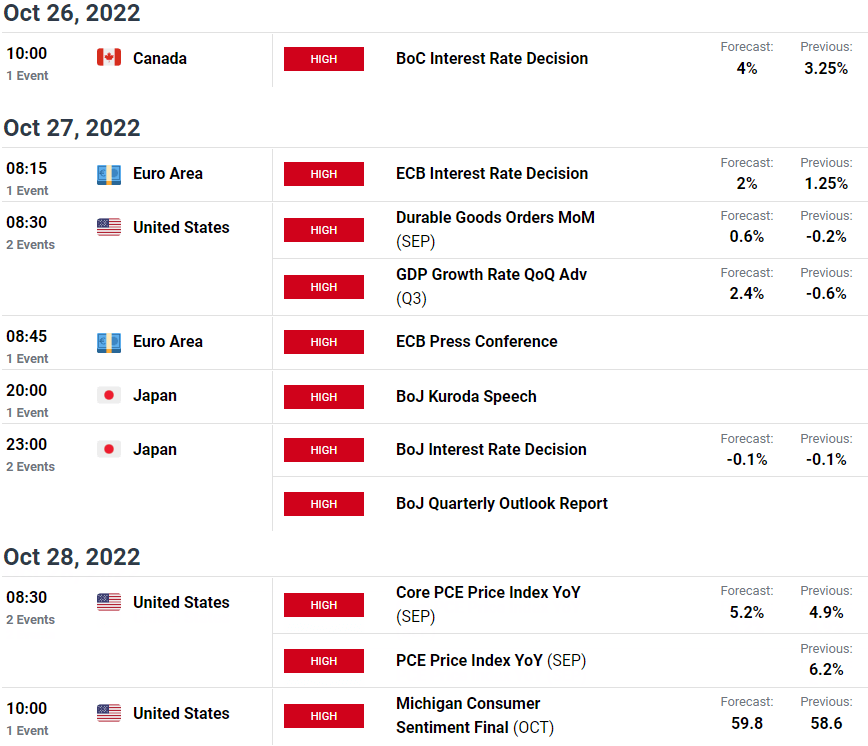Open BoJ Interest Rate Decision event

coord(491,449)
